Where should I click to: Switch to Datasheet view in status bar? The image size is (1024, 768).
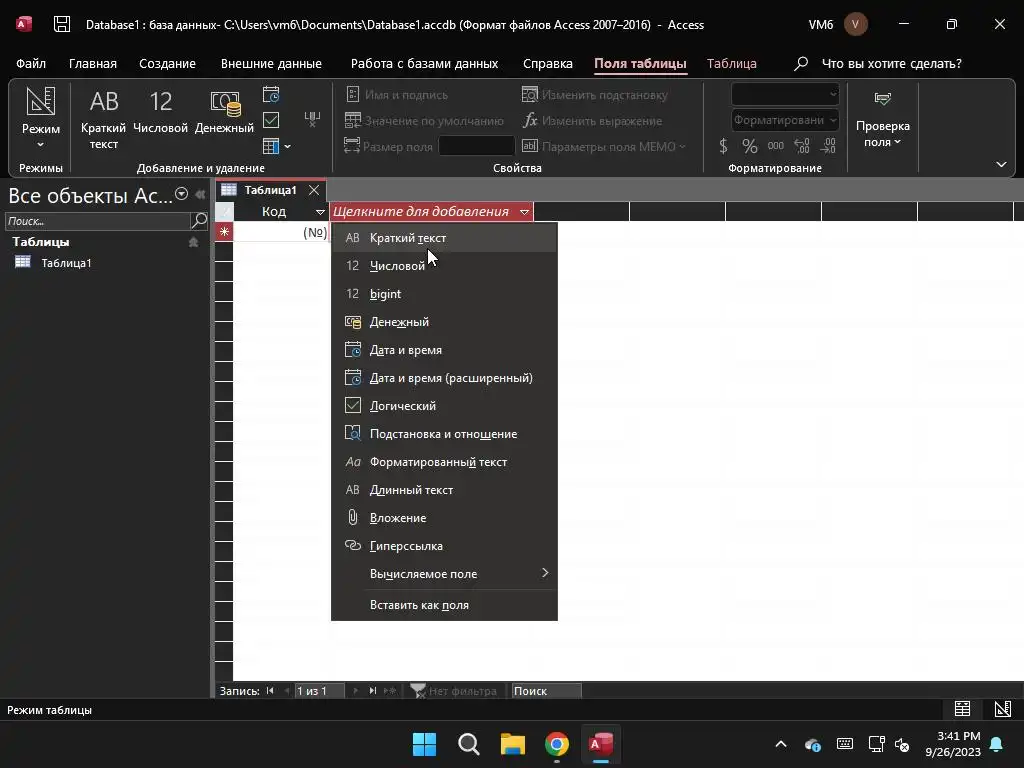[x=962, y=709]
